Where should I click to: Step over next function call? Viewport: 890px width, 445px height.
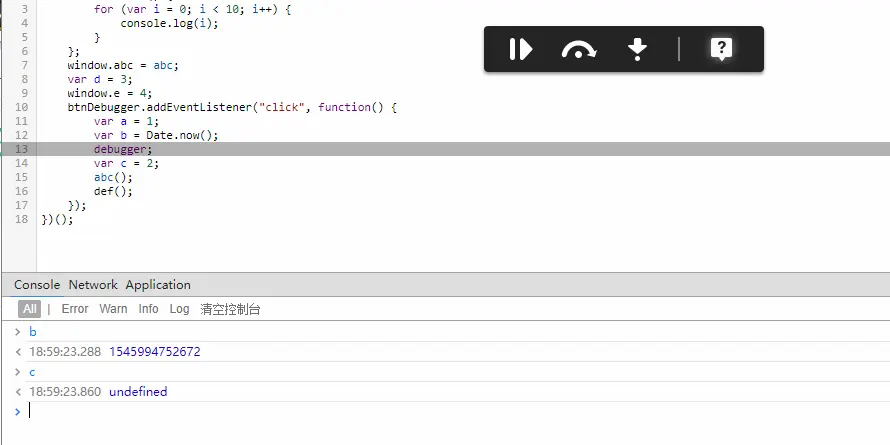point(578,49)
